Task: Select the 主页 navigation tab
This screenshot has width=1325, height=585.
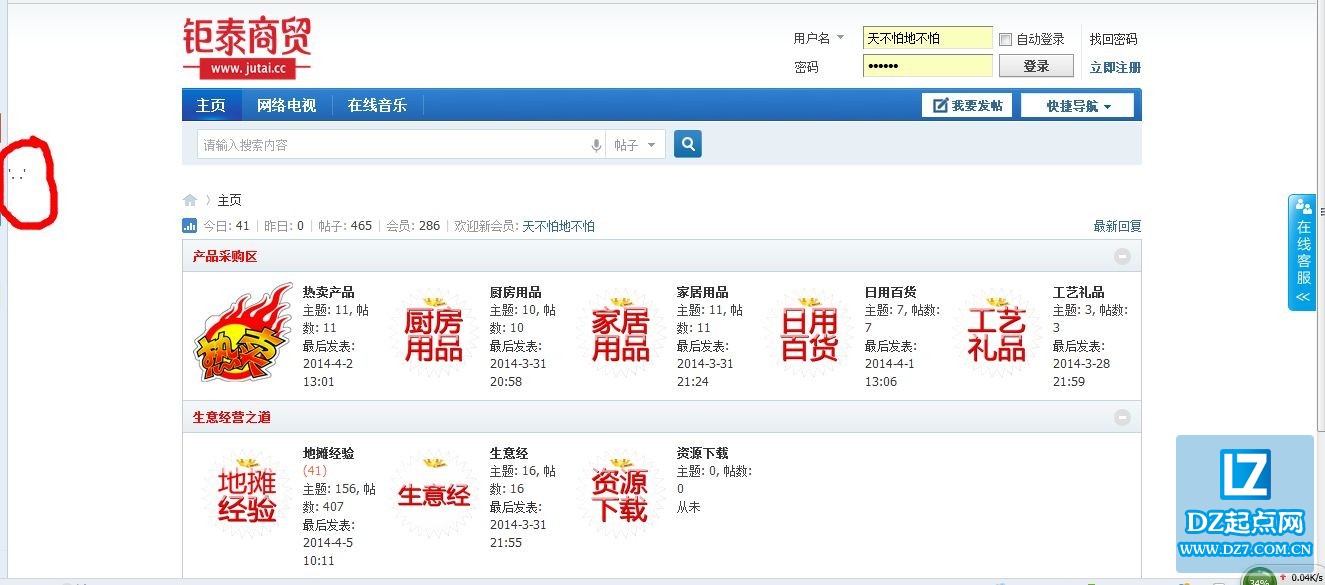Action: (211, 105)
